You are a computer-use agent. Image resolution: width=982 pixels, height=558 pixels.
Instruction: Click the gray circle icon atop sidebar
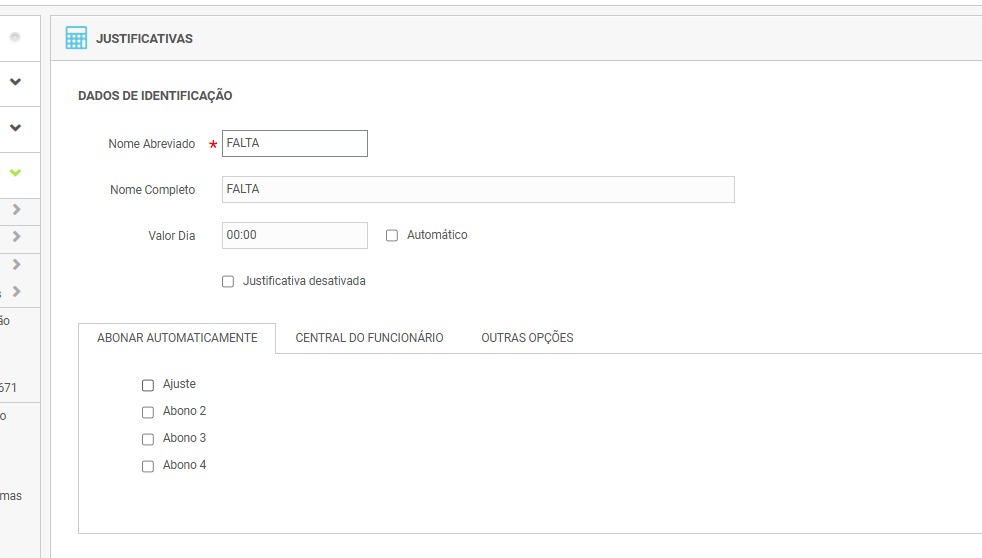point(15,38)
